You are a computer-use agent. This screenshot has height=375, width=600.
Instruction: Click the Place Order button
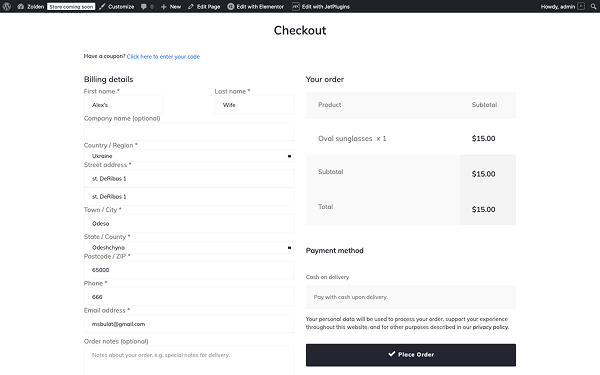411,355
